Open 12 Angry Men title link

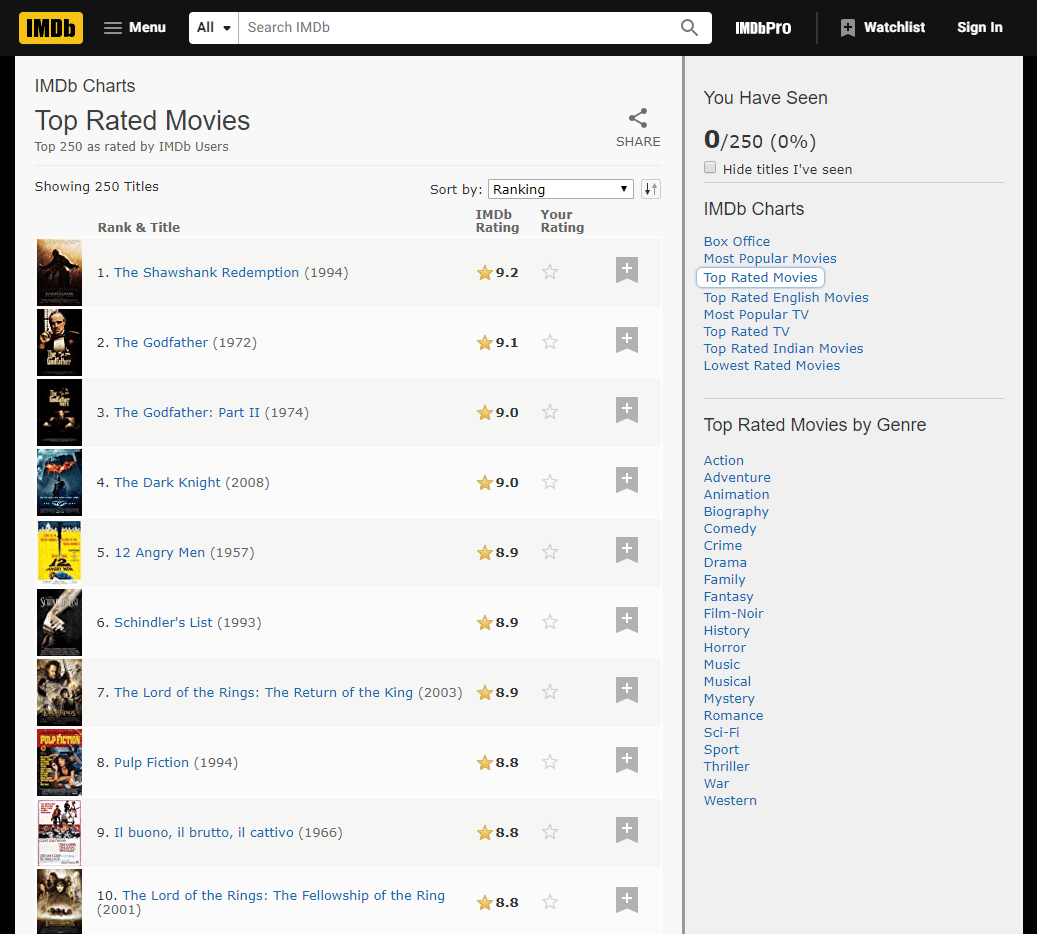pos(159,553)
